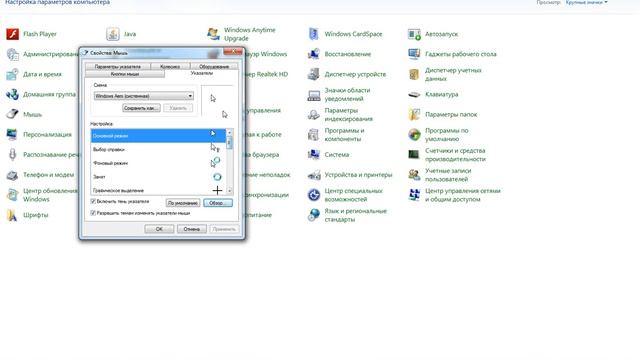
Task: Click the Сохранить как button
Action: click(x=141, y=108)
